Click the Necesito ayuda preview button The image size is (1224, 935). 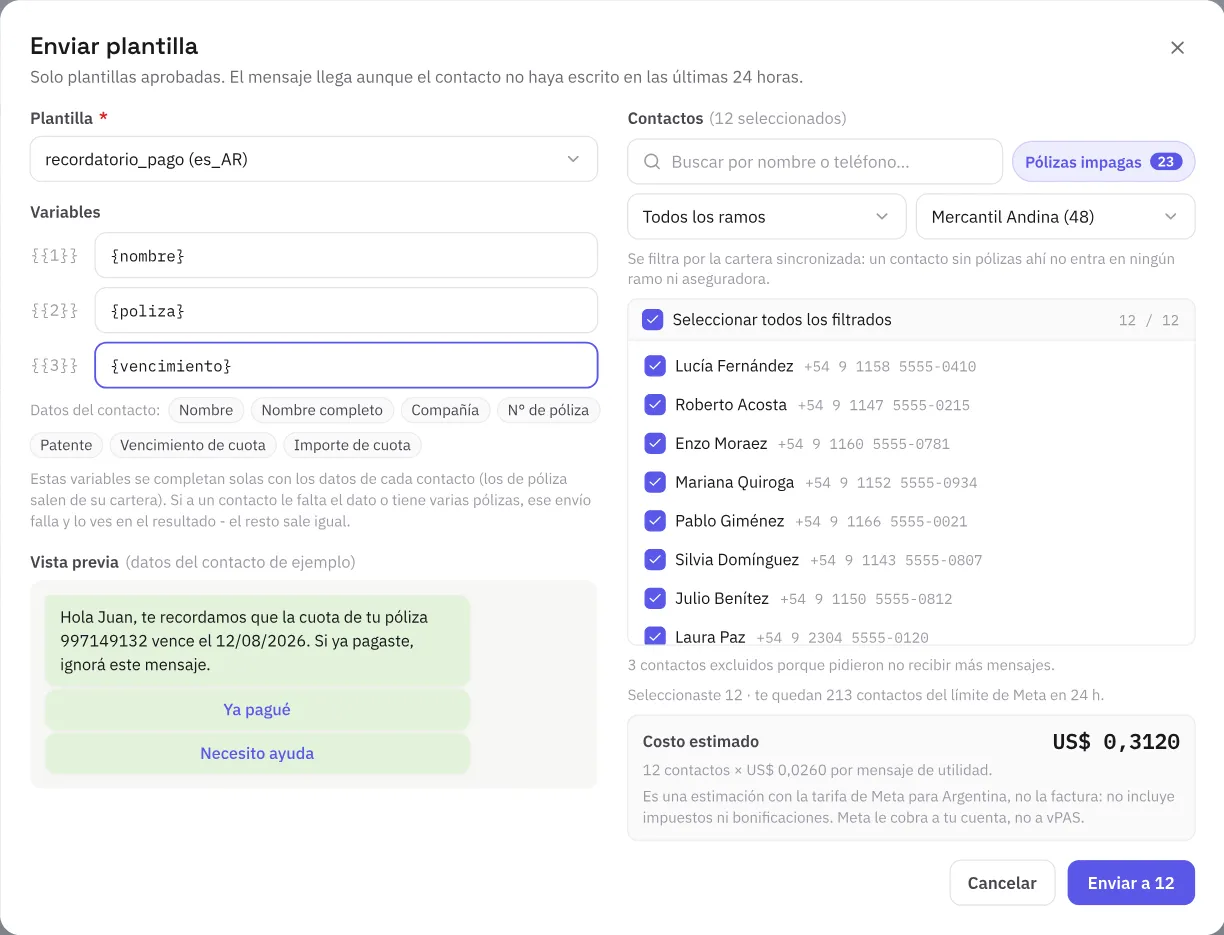257,754
